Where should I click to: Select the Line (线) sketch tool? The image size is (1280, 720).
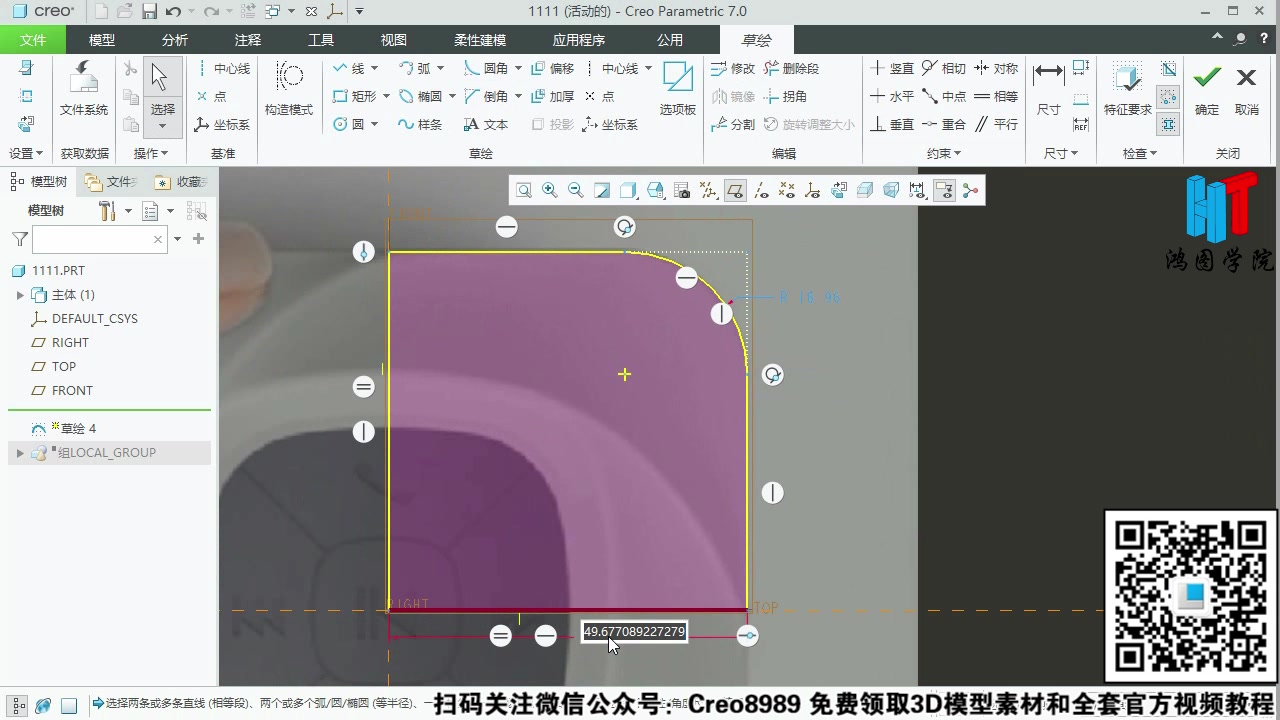pos(349,69)
